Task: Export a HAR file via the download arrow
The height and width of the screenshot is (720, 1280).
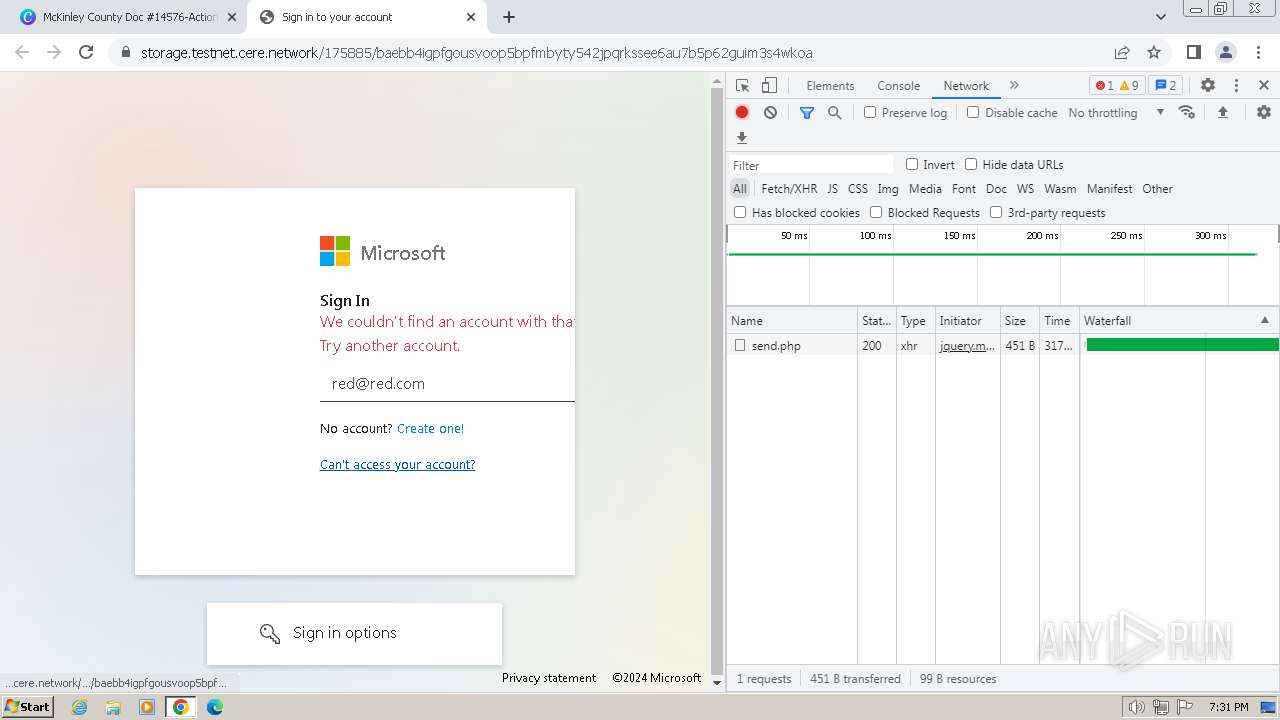Action: (x=742, y=138)
